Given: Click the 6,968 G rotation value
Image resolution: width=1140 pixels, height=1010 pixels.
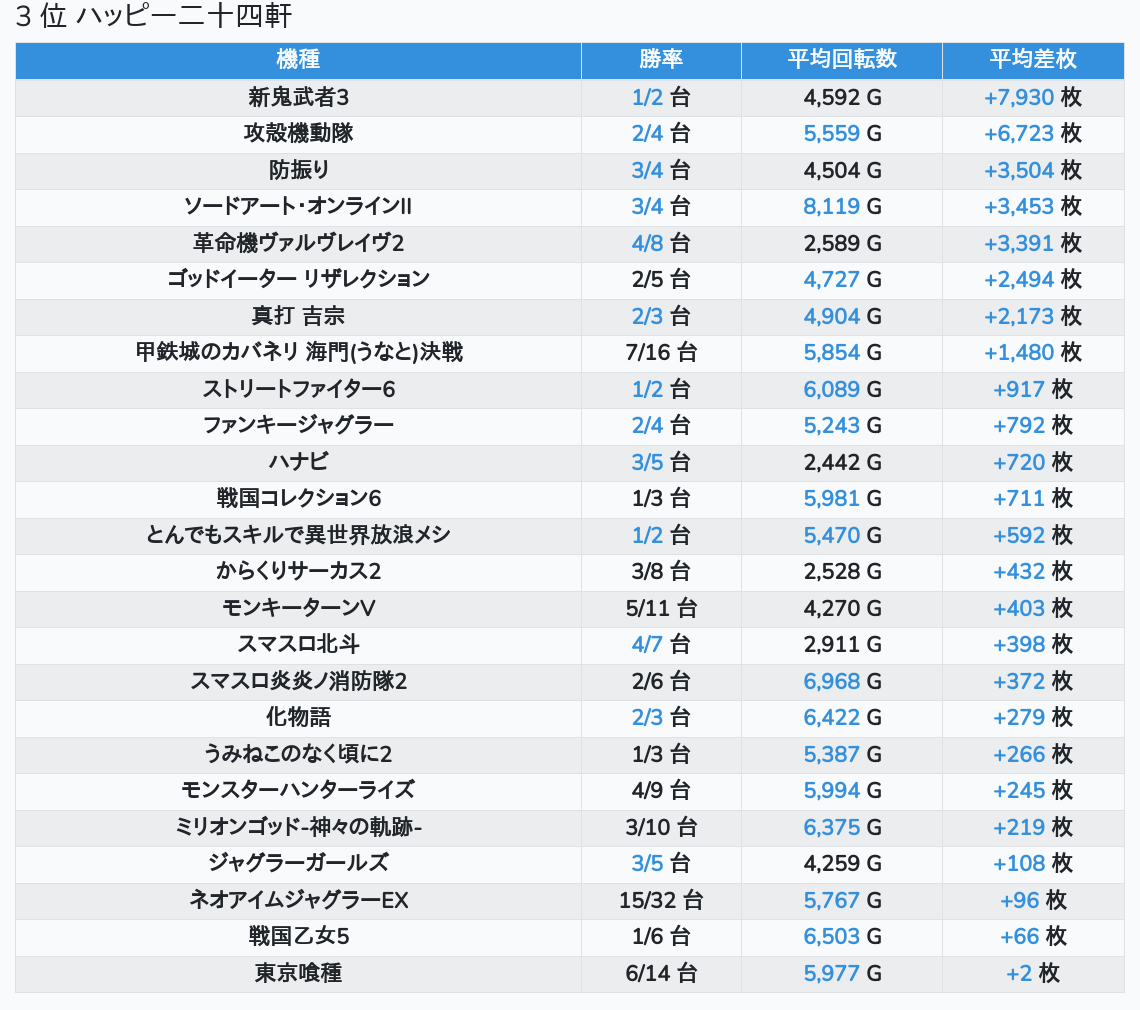Looking at the screenshot, I should (842, 681).
